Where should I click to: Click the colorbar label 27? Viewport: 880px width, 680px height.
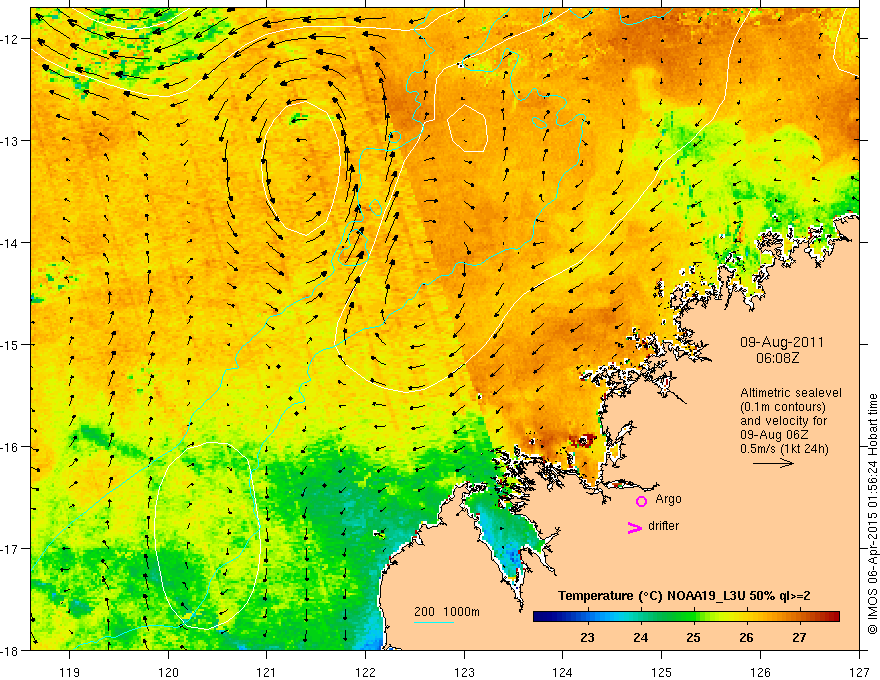[x=799, y=638]
